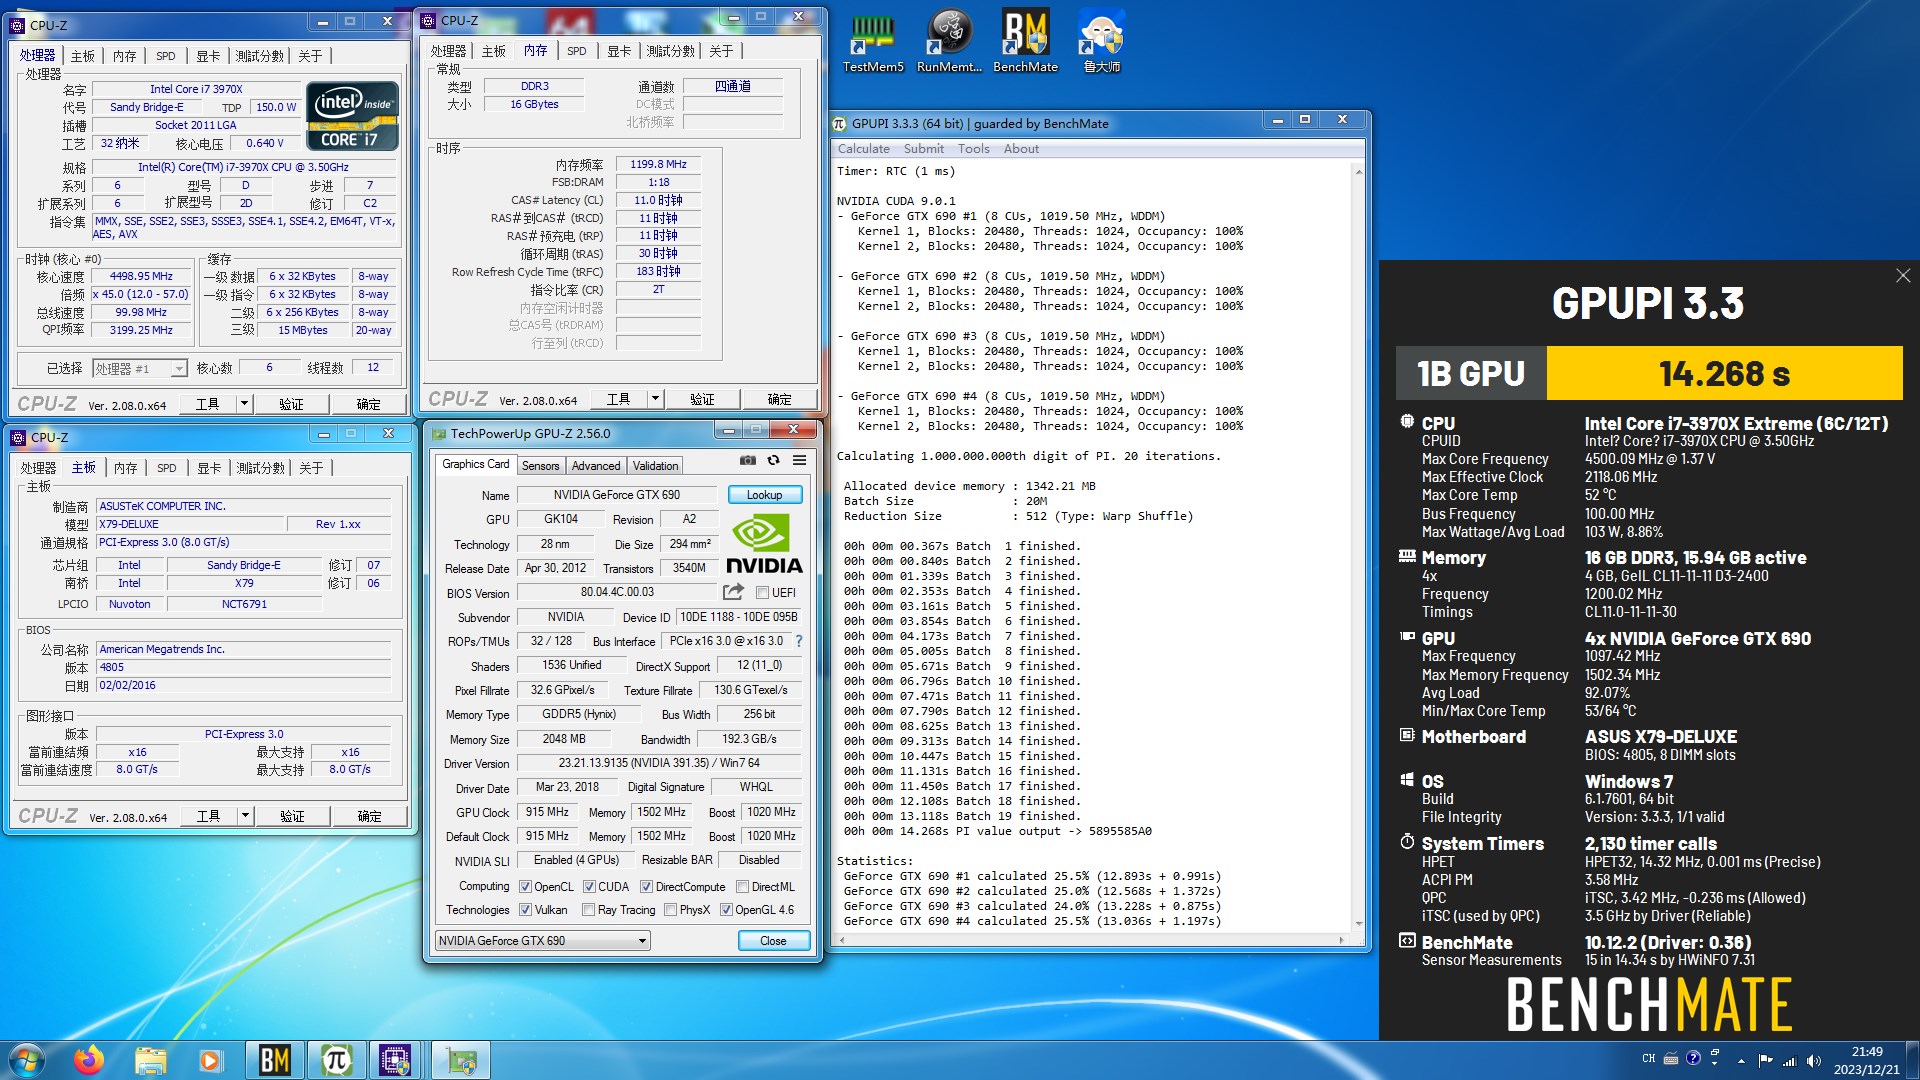
Task: Click the BIOS export share icon in GPU-Z
Action: coord(733,592)
